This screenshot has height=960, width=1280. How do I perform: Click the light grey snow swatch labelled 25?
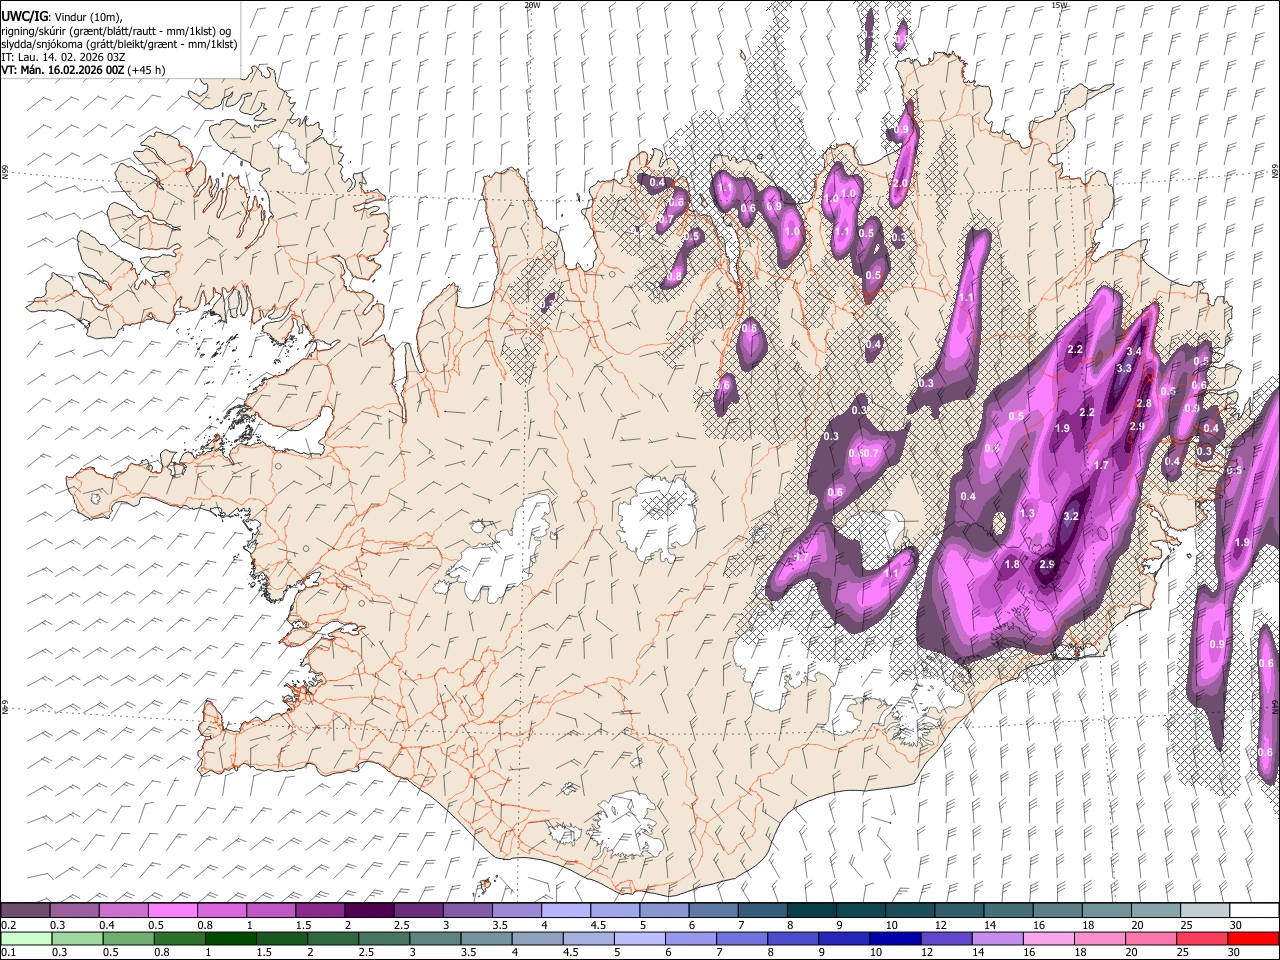pos(1204,910)
